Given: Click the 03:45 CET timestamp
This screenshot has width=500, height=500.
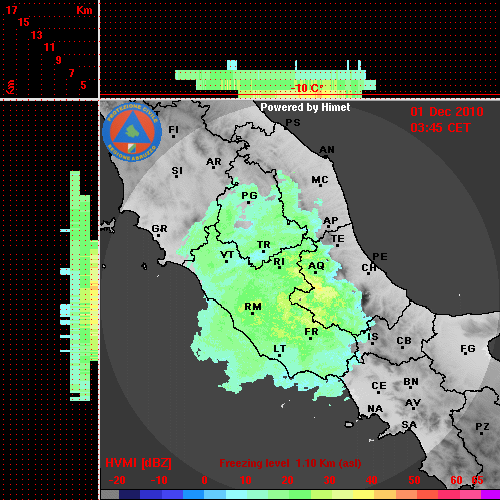Looking at the screenshot, I should coord(440,128).
